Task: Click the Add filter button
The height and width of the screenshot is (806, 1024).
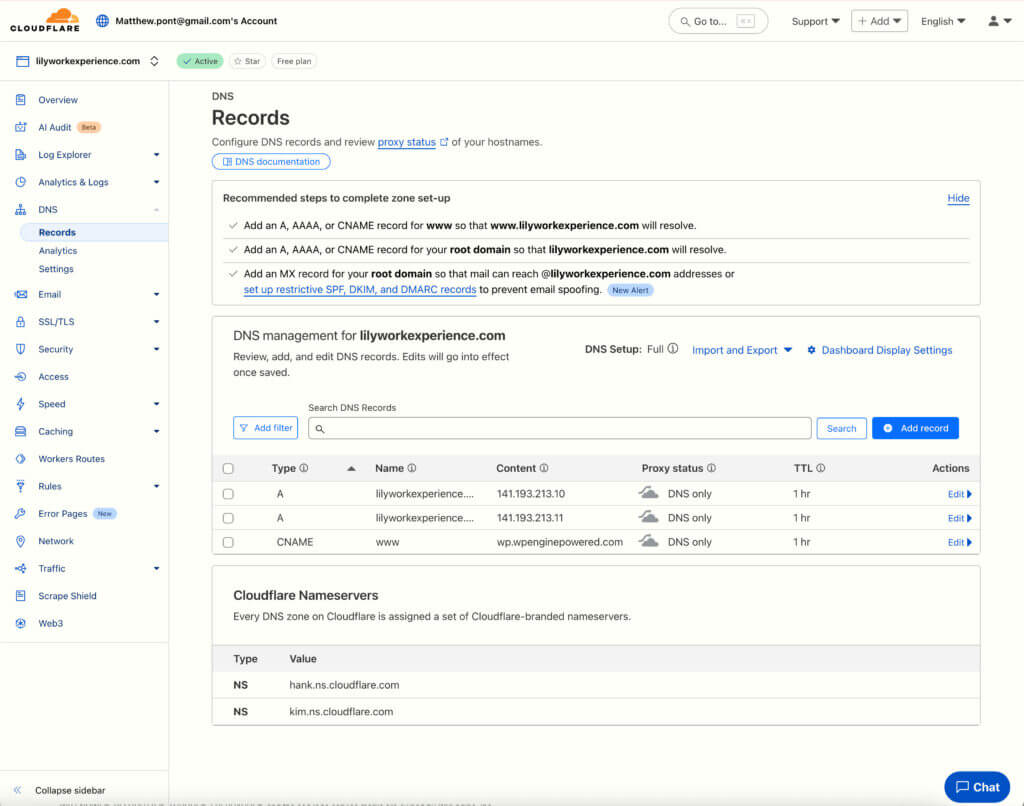Action: click(265, 428)
